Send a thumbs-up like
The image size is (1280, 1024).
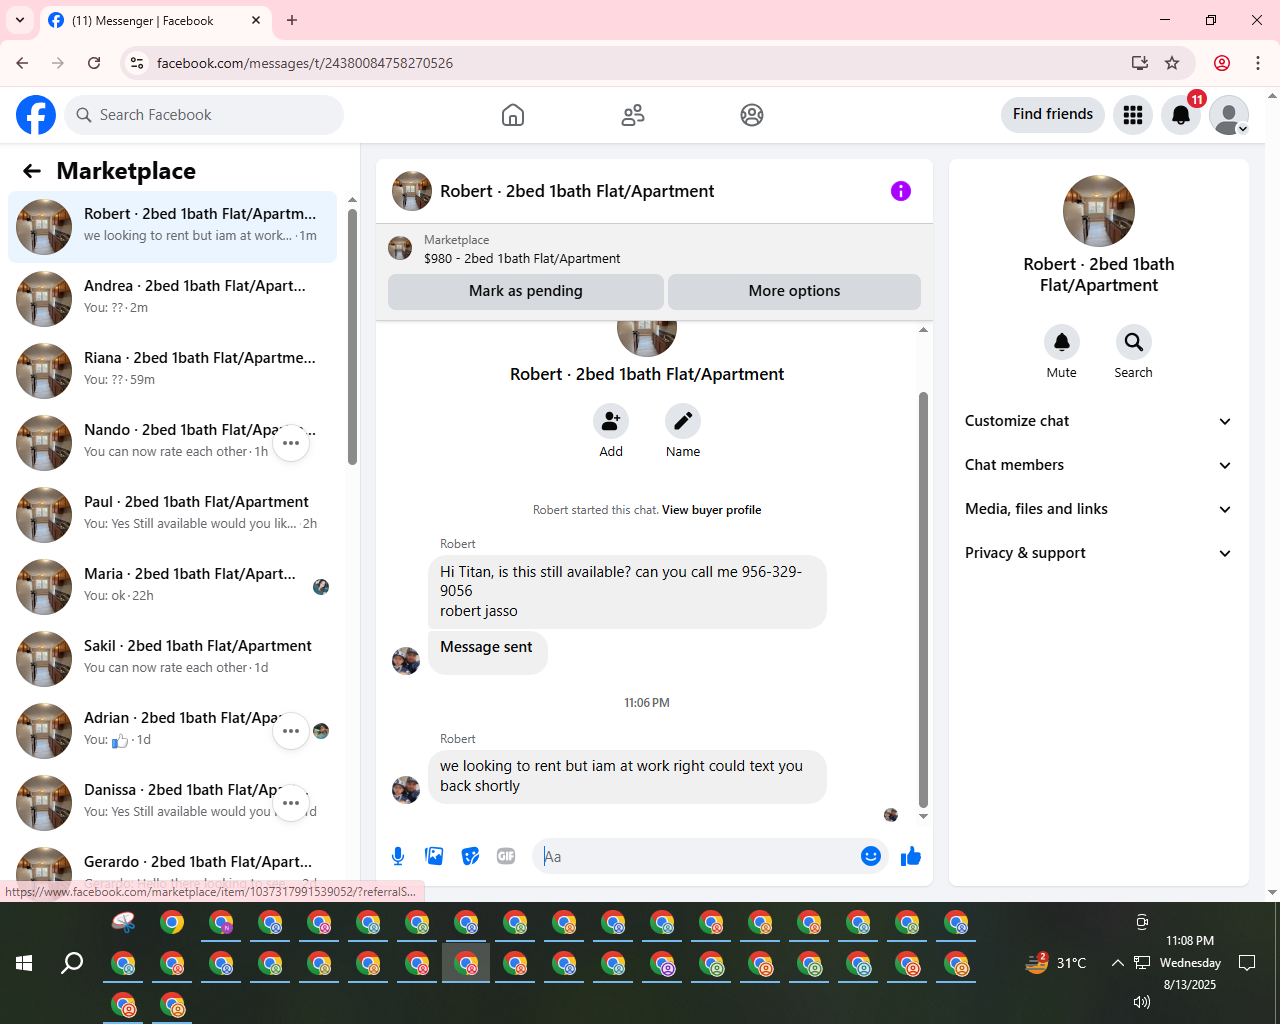pyautogui.click(x=911, y=856)
